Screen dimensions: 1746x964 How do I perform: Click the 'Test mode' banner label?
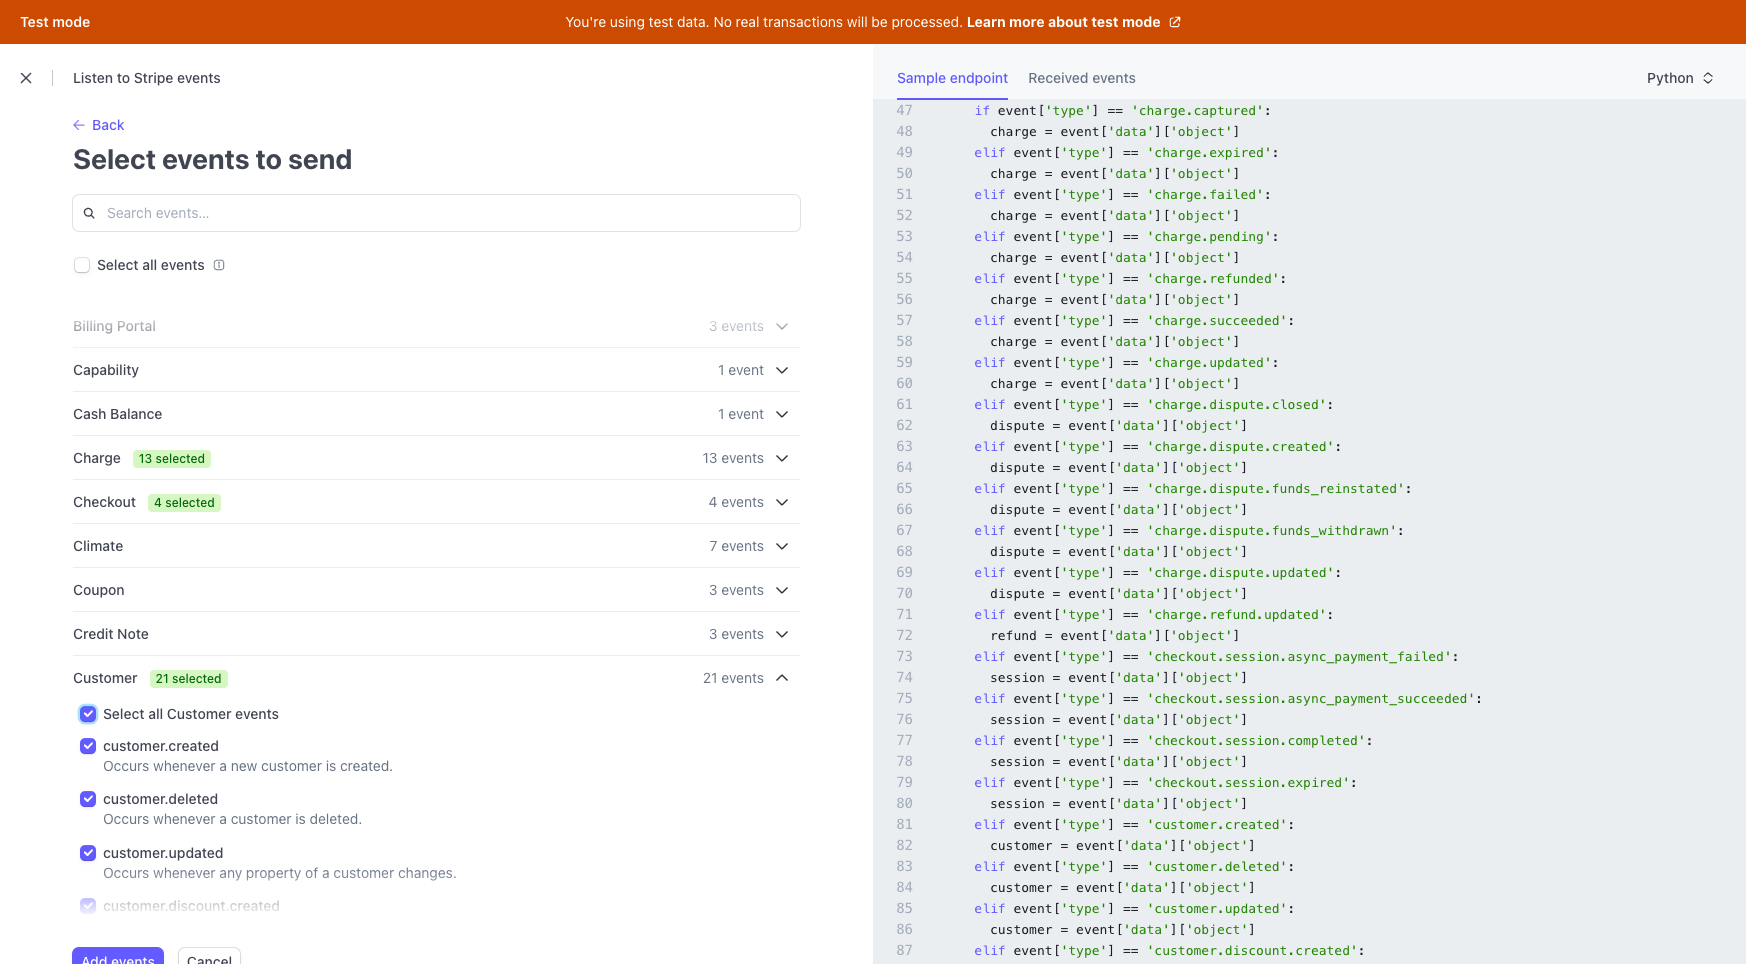pyautogui.click(x=55, y=22)
